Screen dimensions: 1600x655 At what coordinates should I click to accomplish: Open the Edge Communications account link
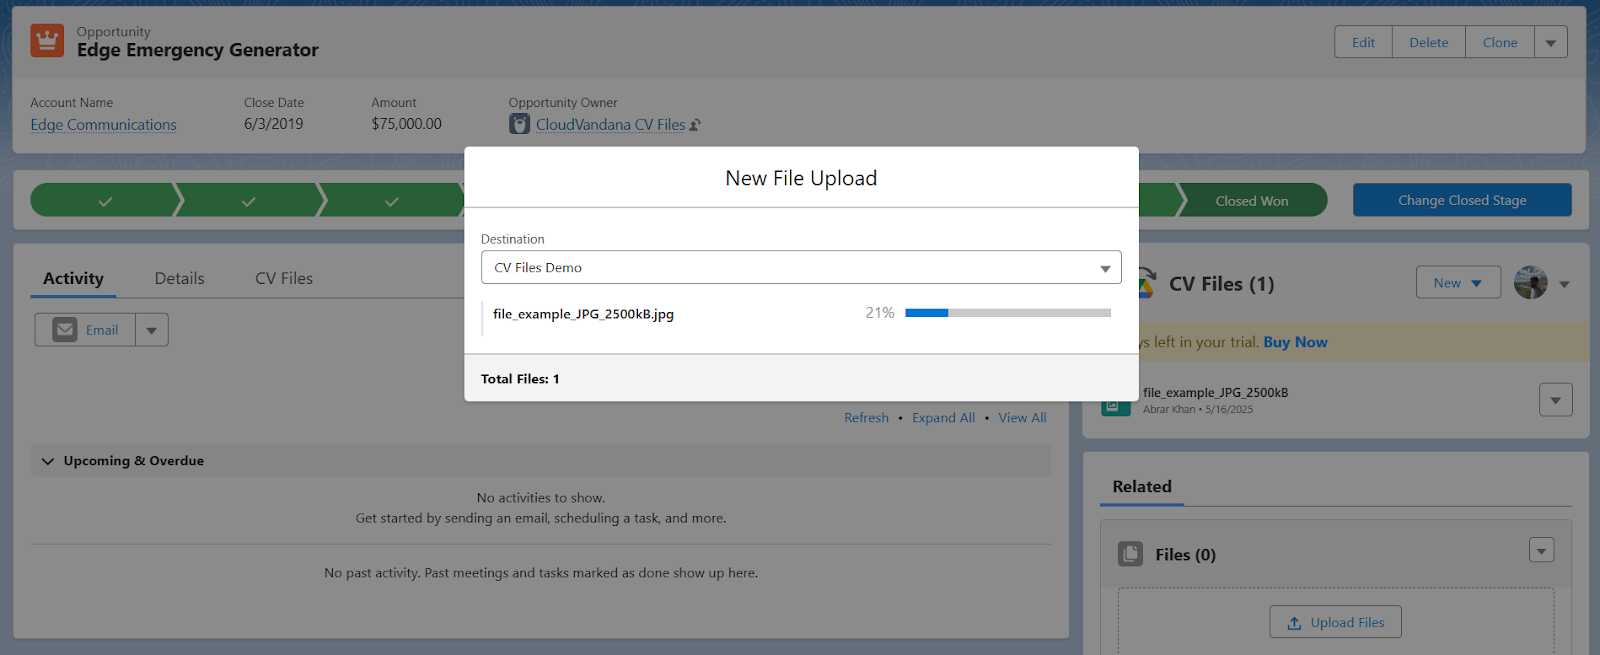pos(103,125)
